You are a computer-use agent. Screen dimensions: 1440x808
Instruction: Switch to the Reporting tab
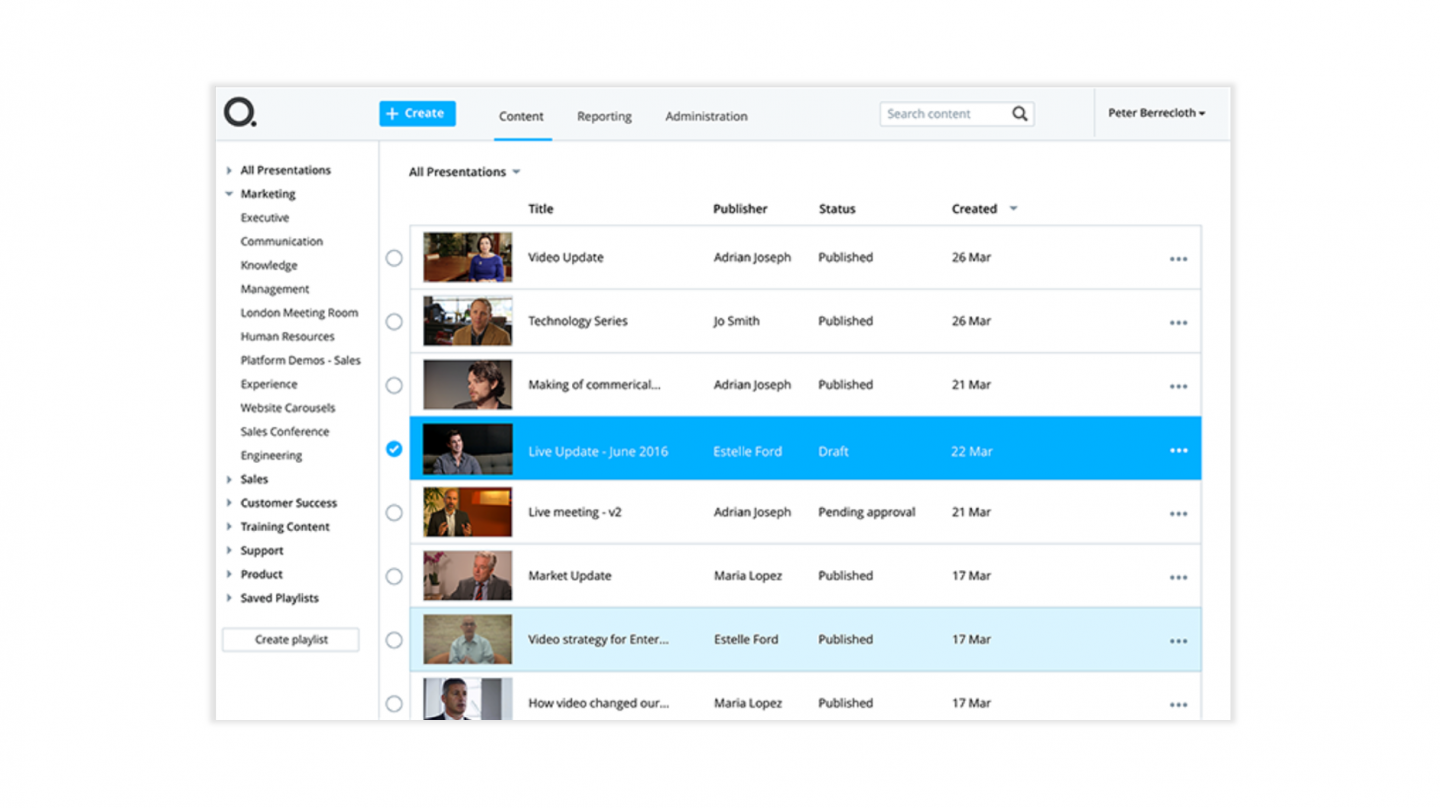(x=604, y=116)
